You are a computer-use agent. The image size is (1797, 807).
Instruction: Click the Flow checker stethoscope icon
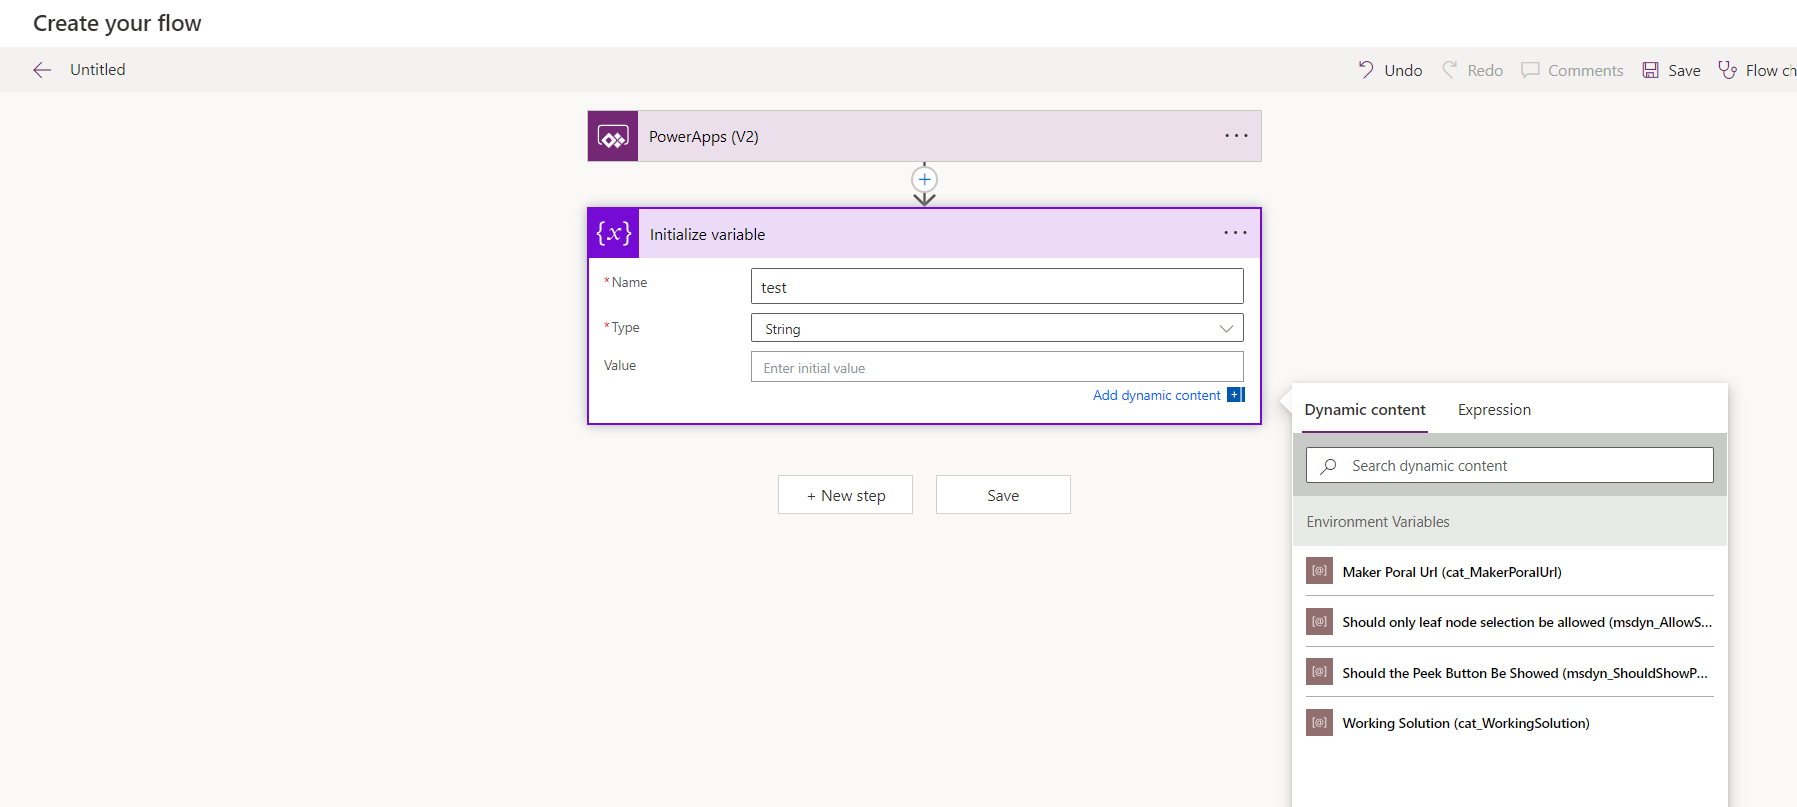pyautogui.click(x=1727, y=70)
